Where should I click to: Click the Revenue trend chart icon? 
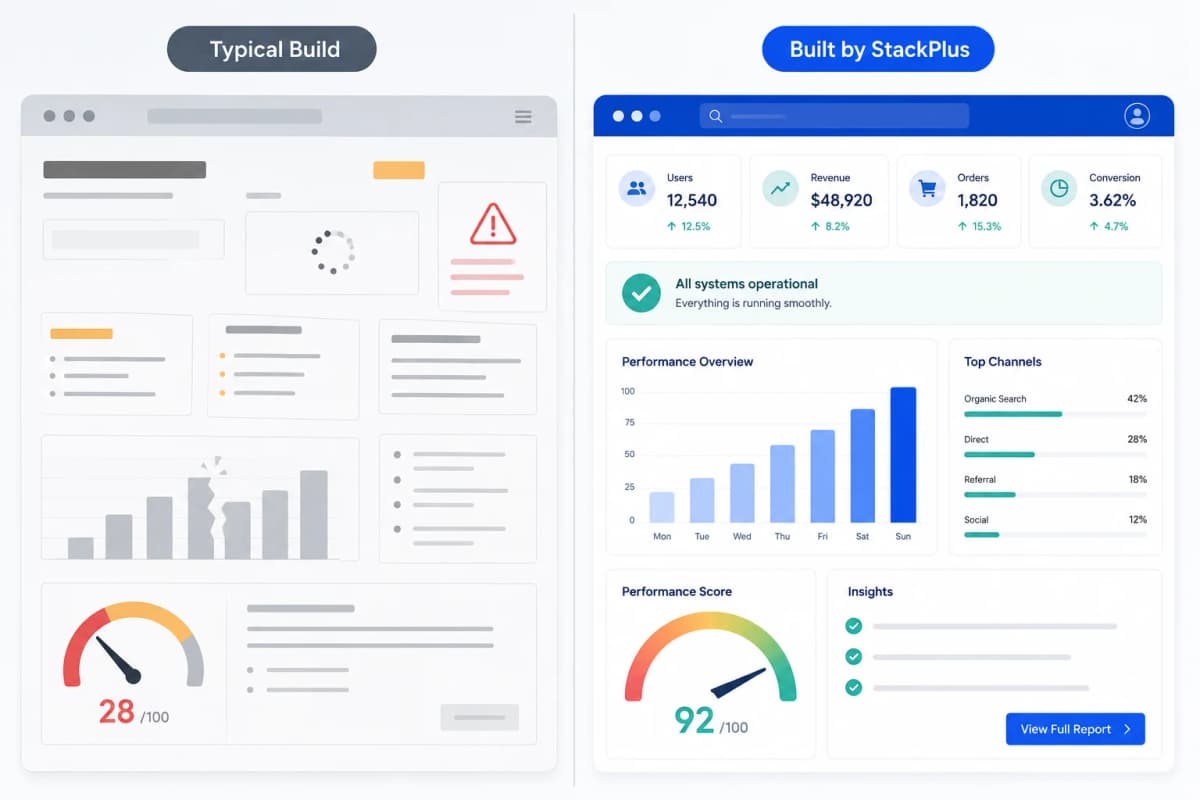(x=780, y=188)
